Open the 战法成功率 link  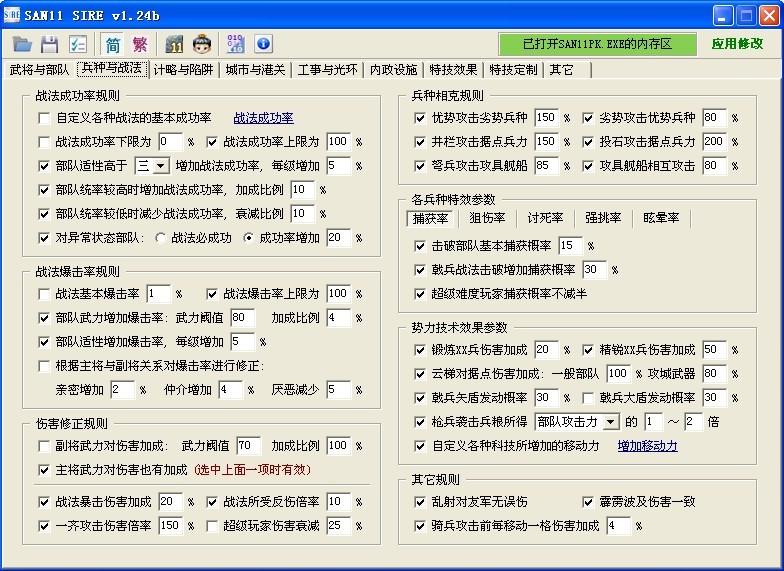(263, 118)
